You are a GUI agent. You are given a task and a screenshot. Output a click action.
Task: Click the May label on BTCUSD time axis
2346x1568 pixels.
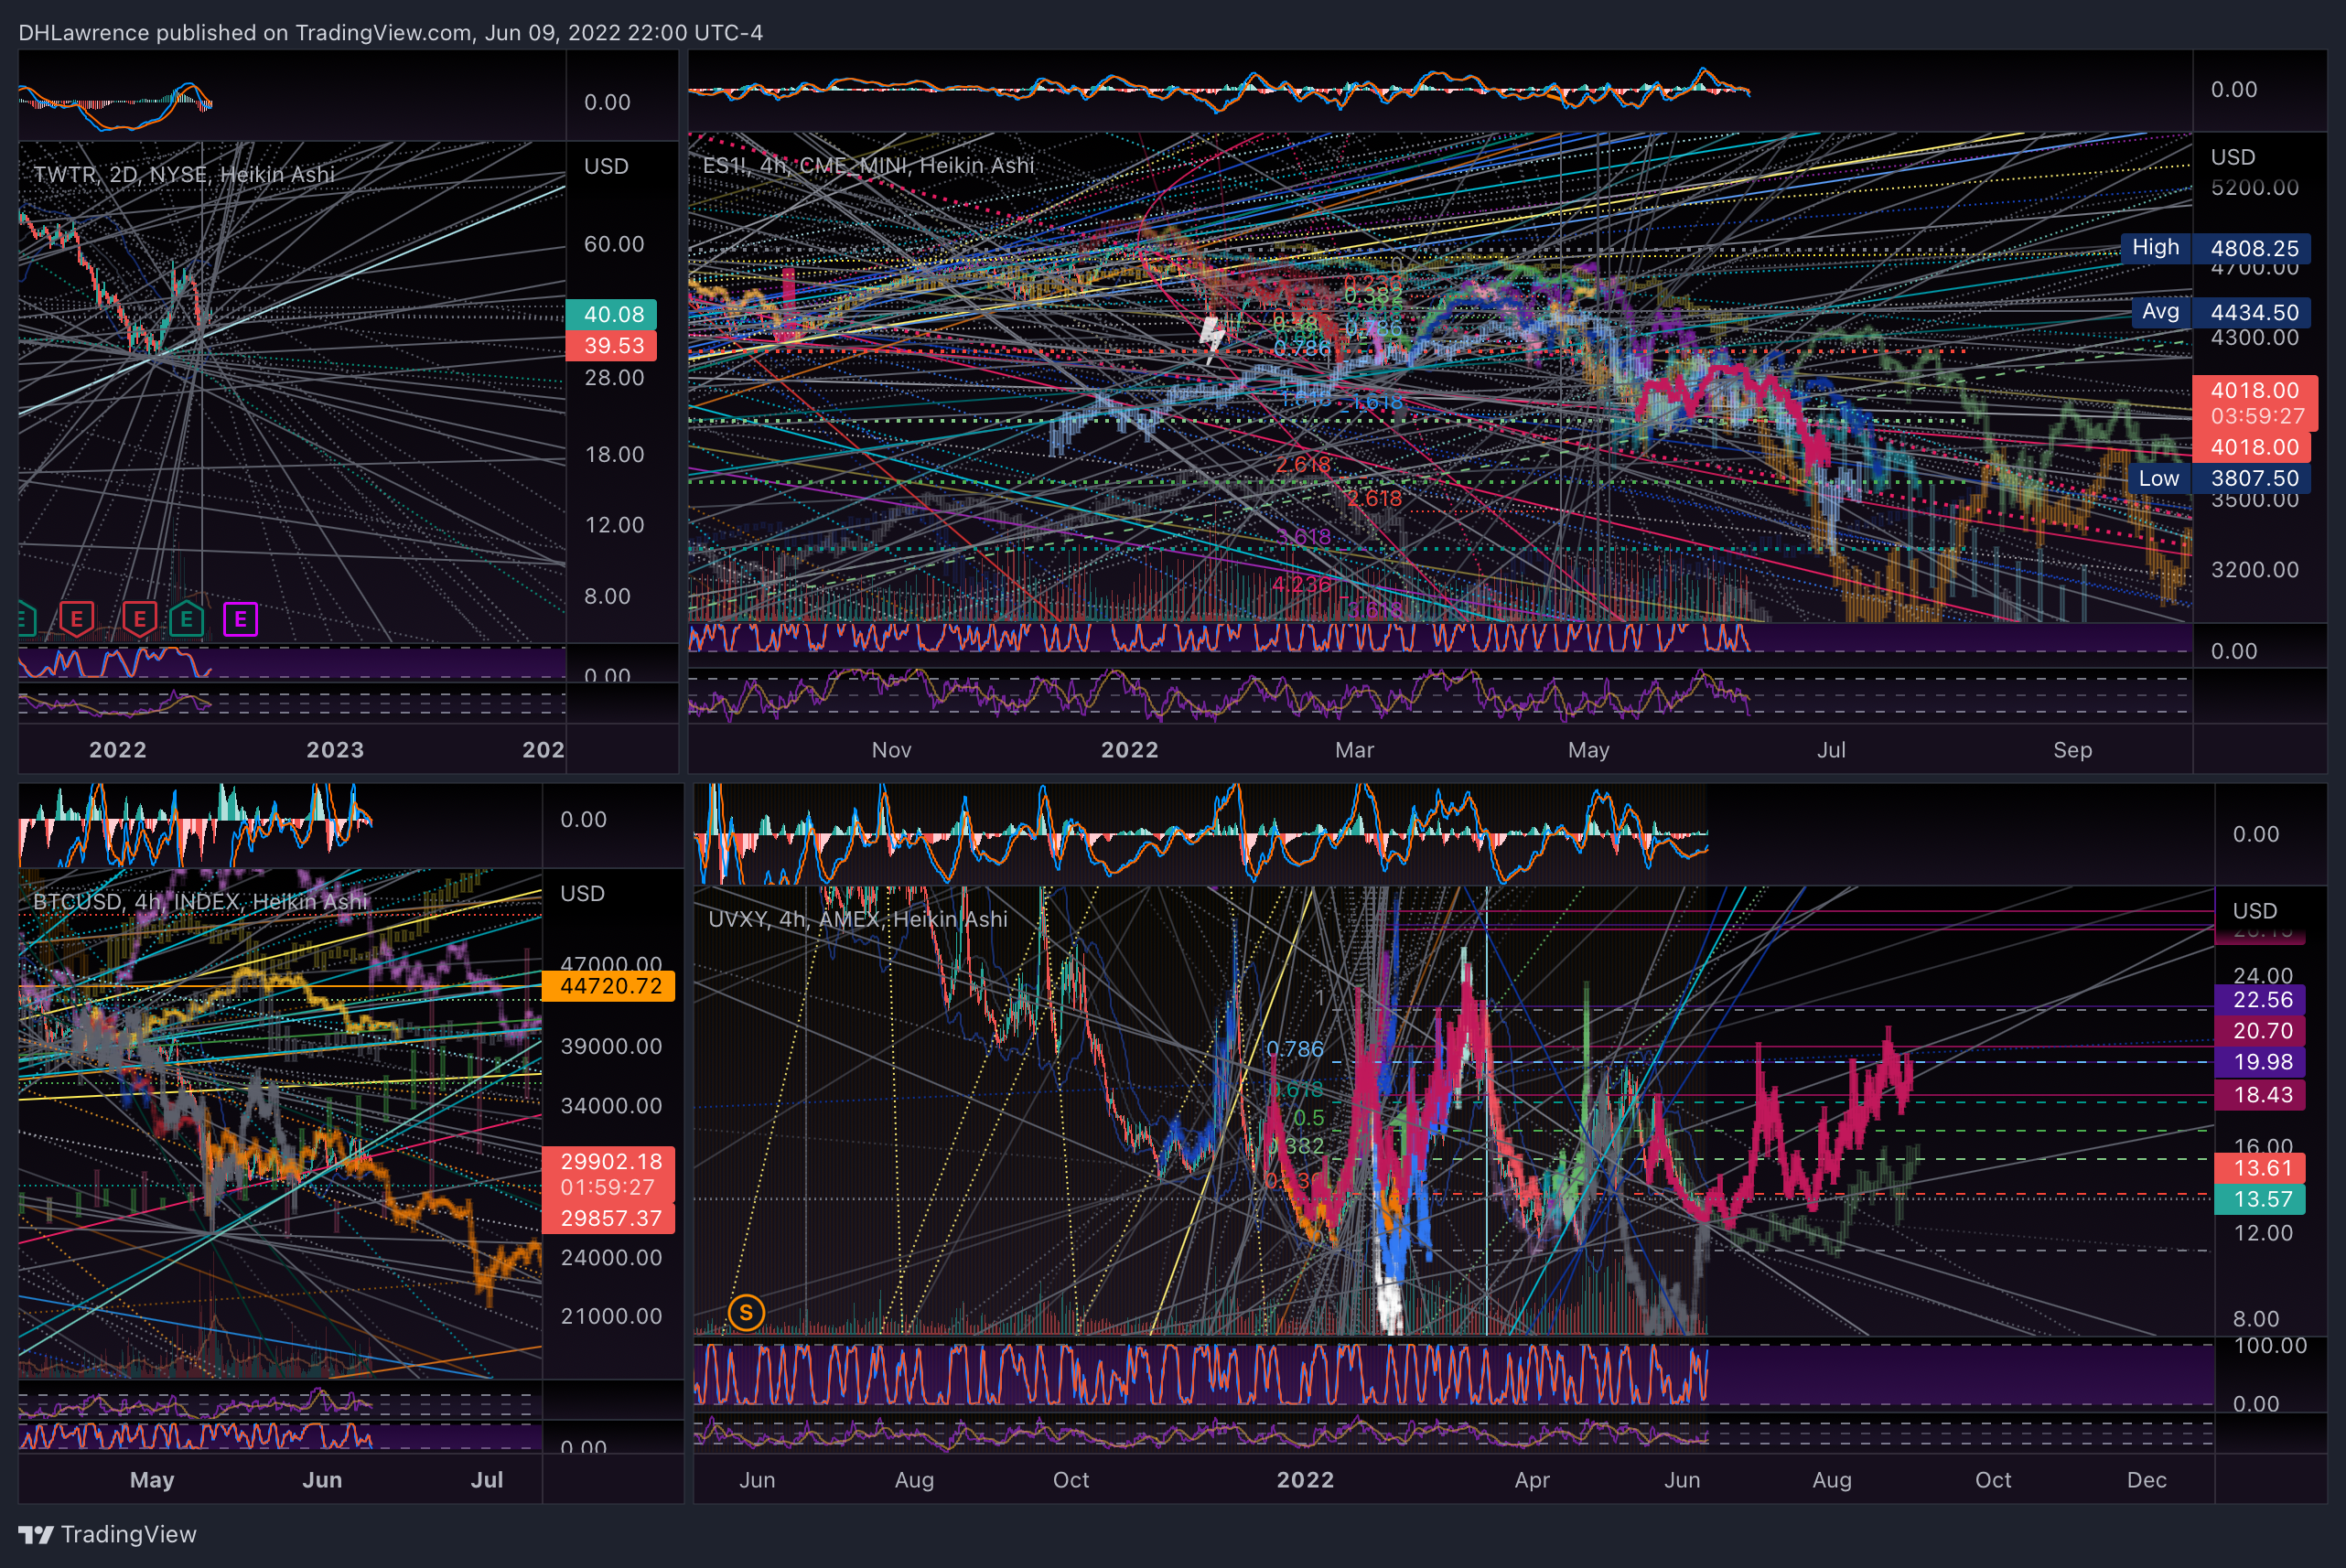pos(152,1480)
